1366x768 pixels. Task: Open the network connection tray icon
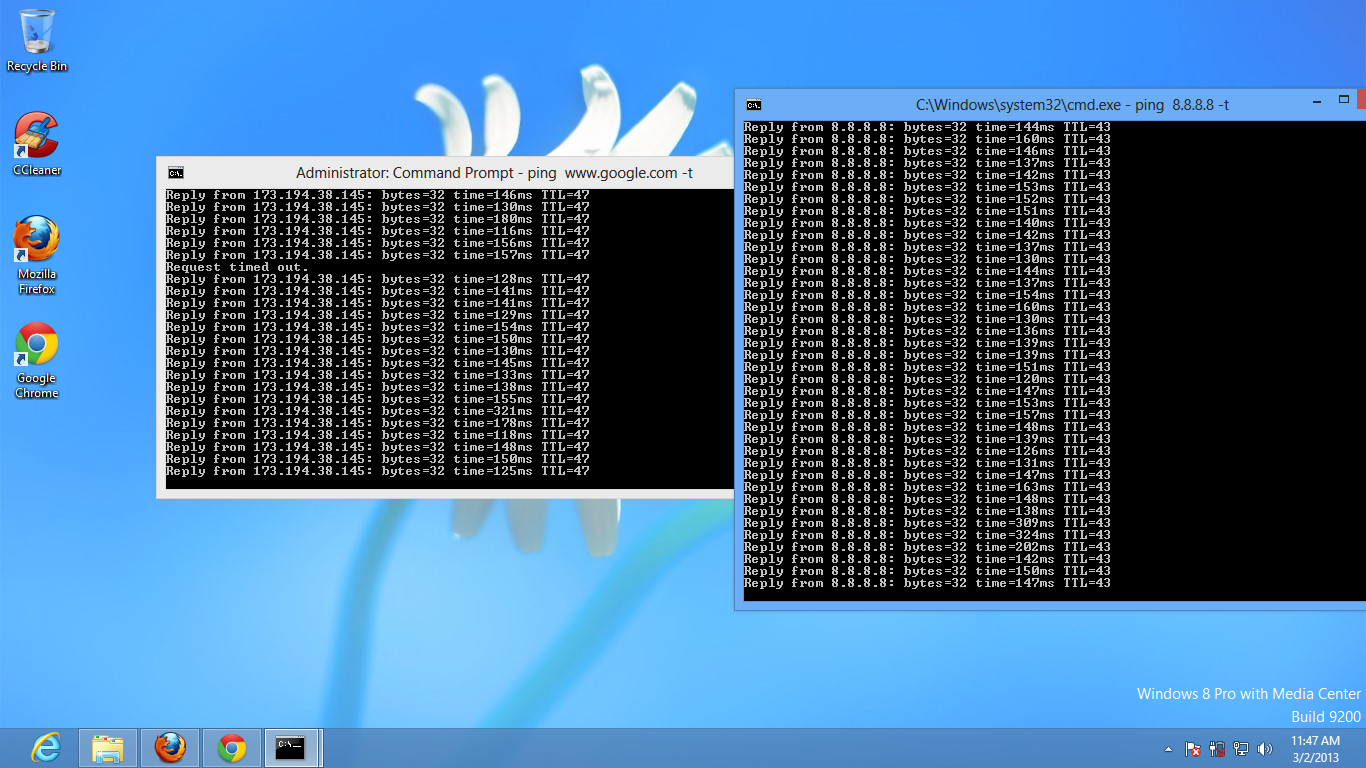tap(1241, 748)
